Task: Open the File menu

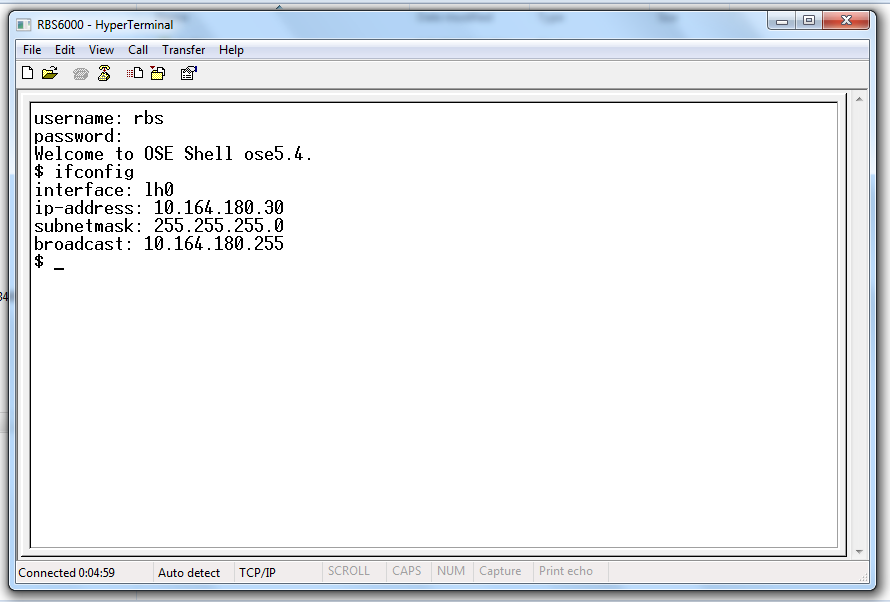Action: click(x=31, y=49)
